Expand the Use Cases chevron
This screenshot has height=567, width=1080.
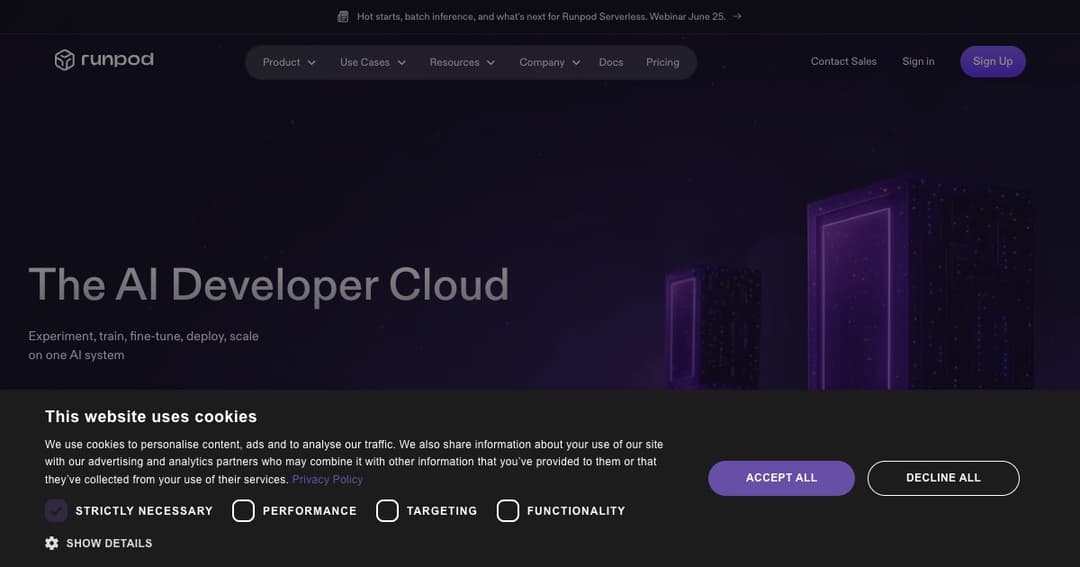tap(402, 63)
